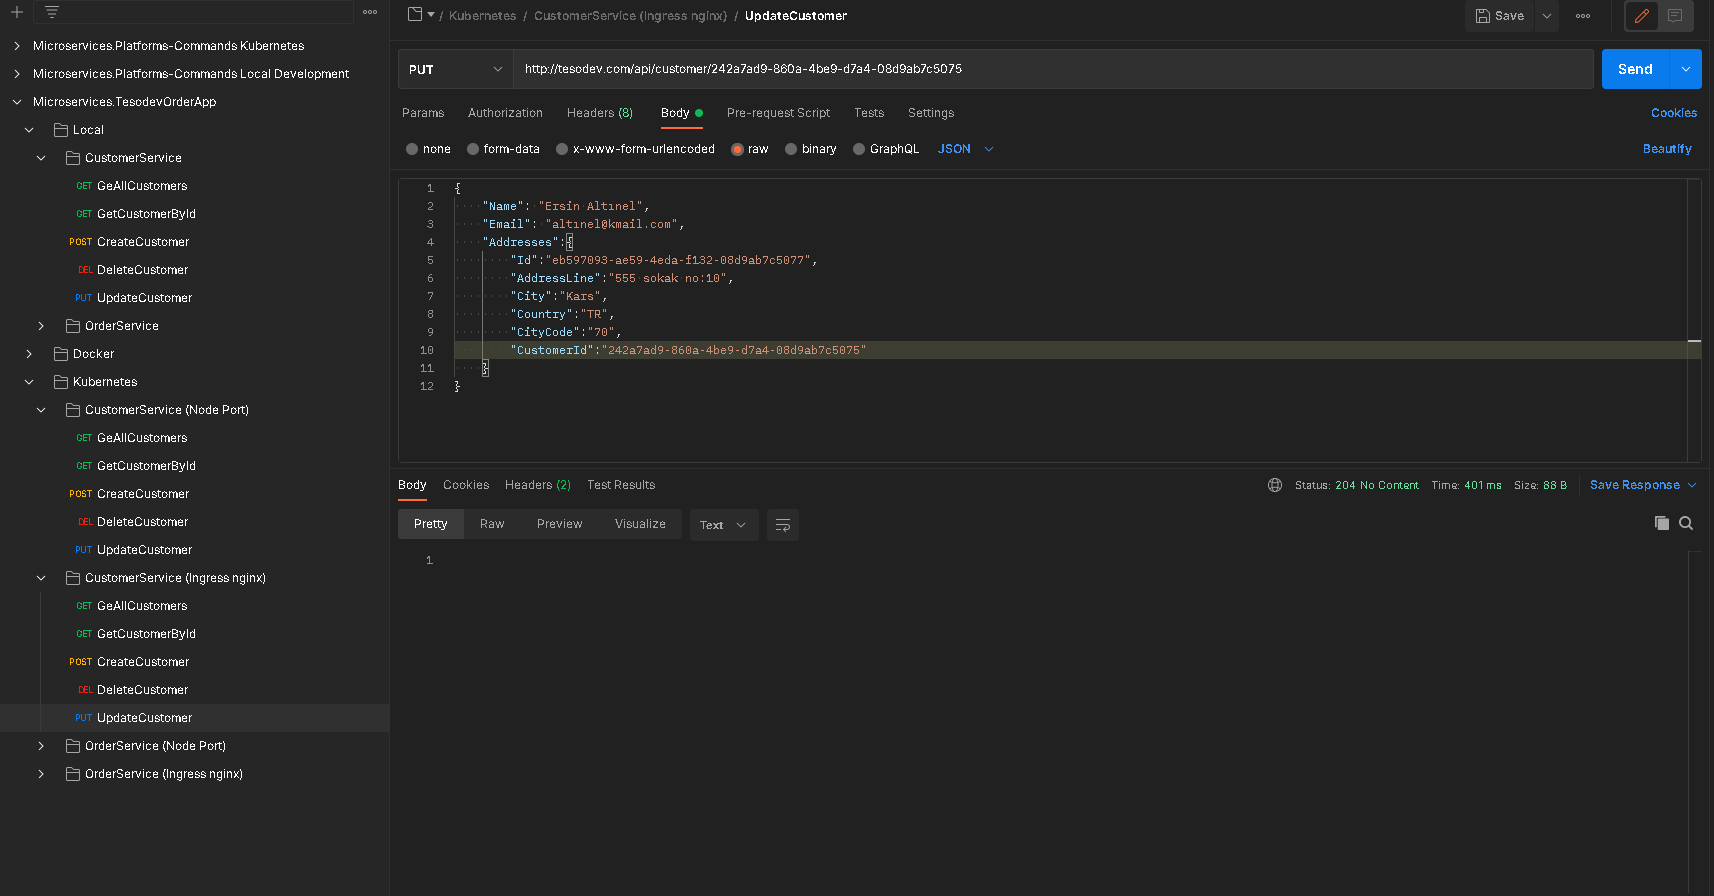
Task: Choose the GraphQL body radio option
Action: [x=859, y=149]
